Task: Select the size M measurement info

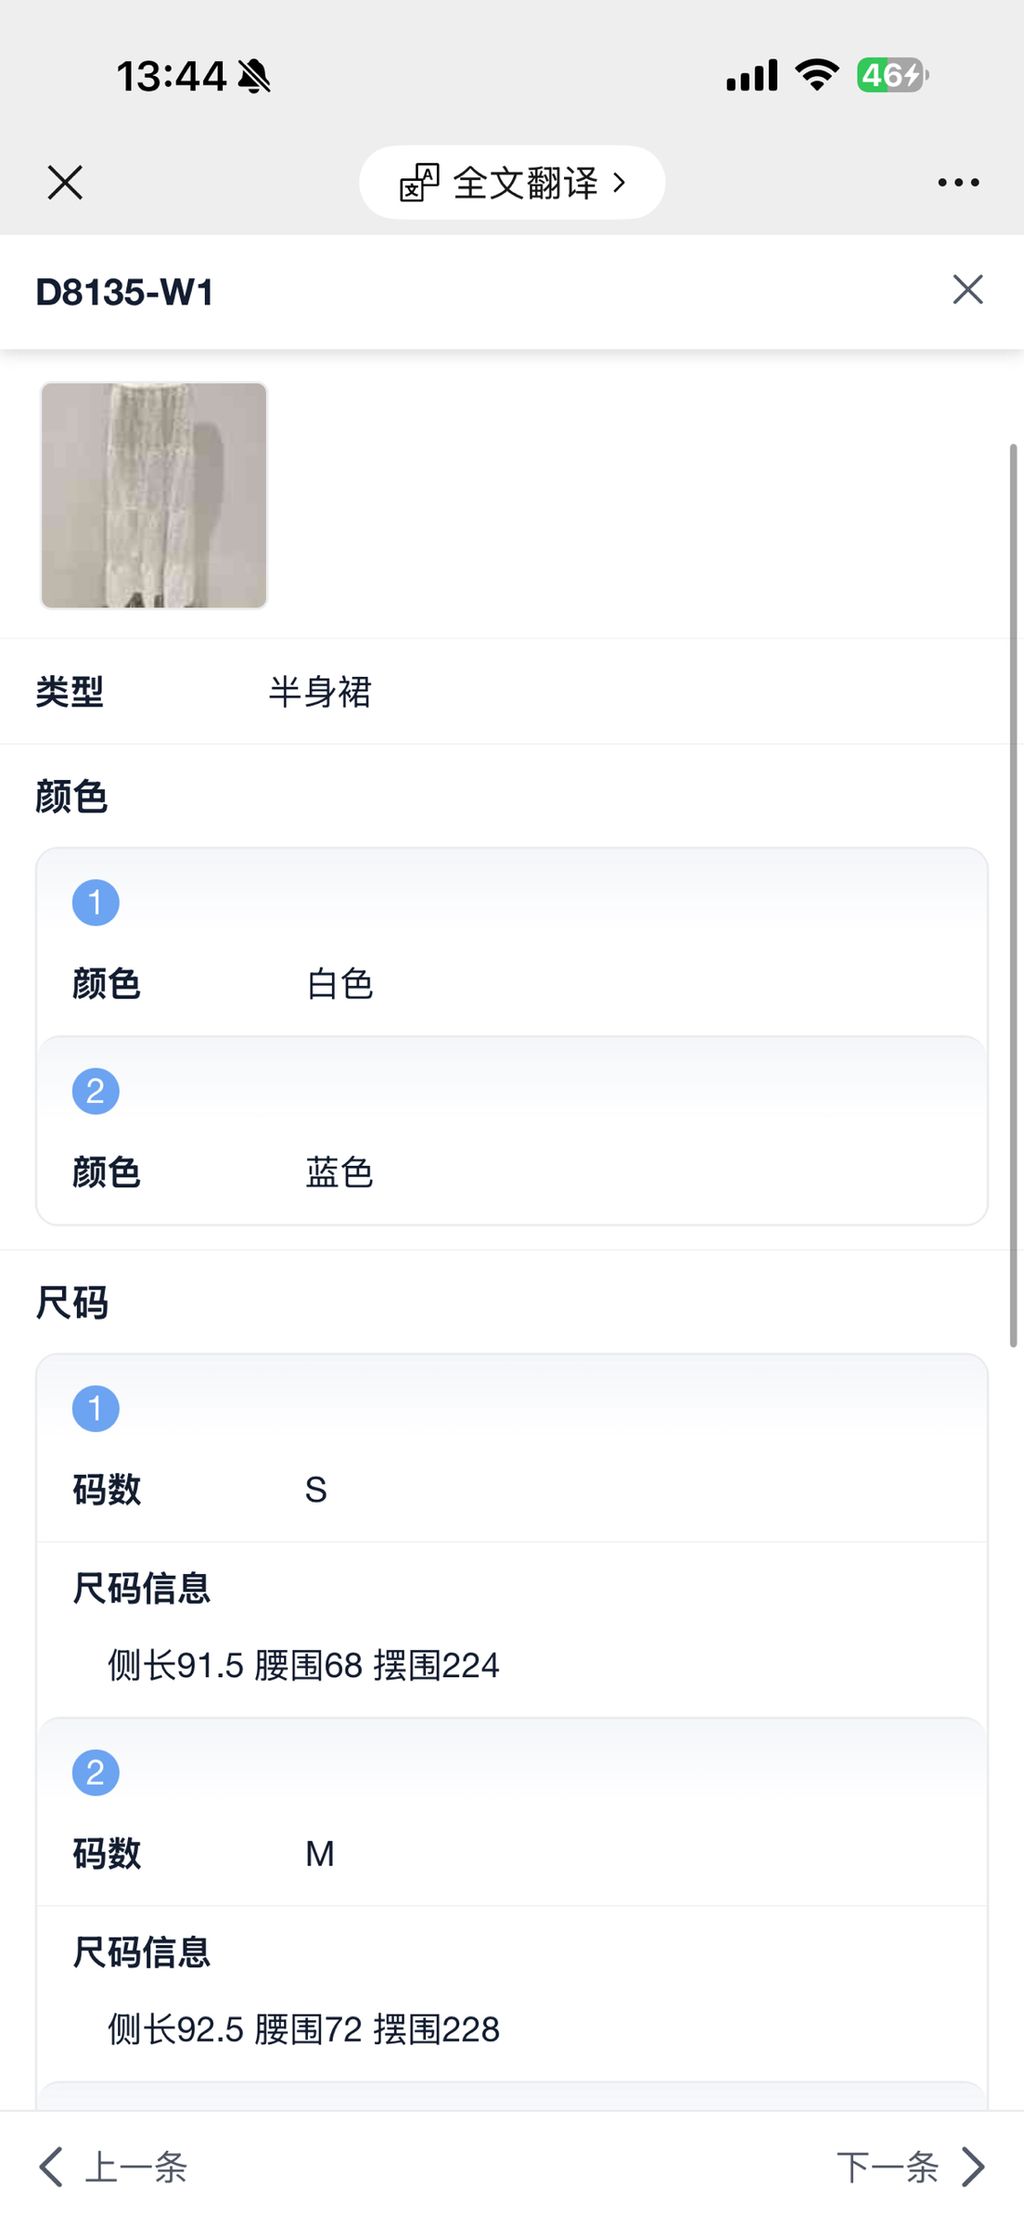Action: pos(303,2029)
